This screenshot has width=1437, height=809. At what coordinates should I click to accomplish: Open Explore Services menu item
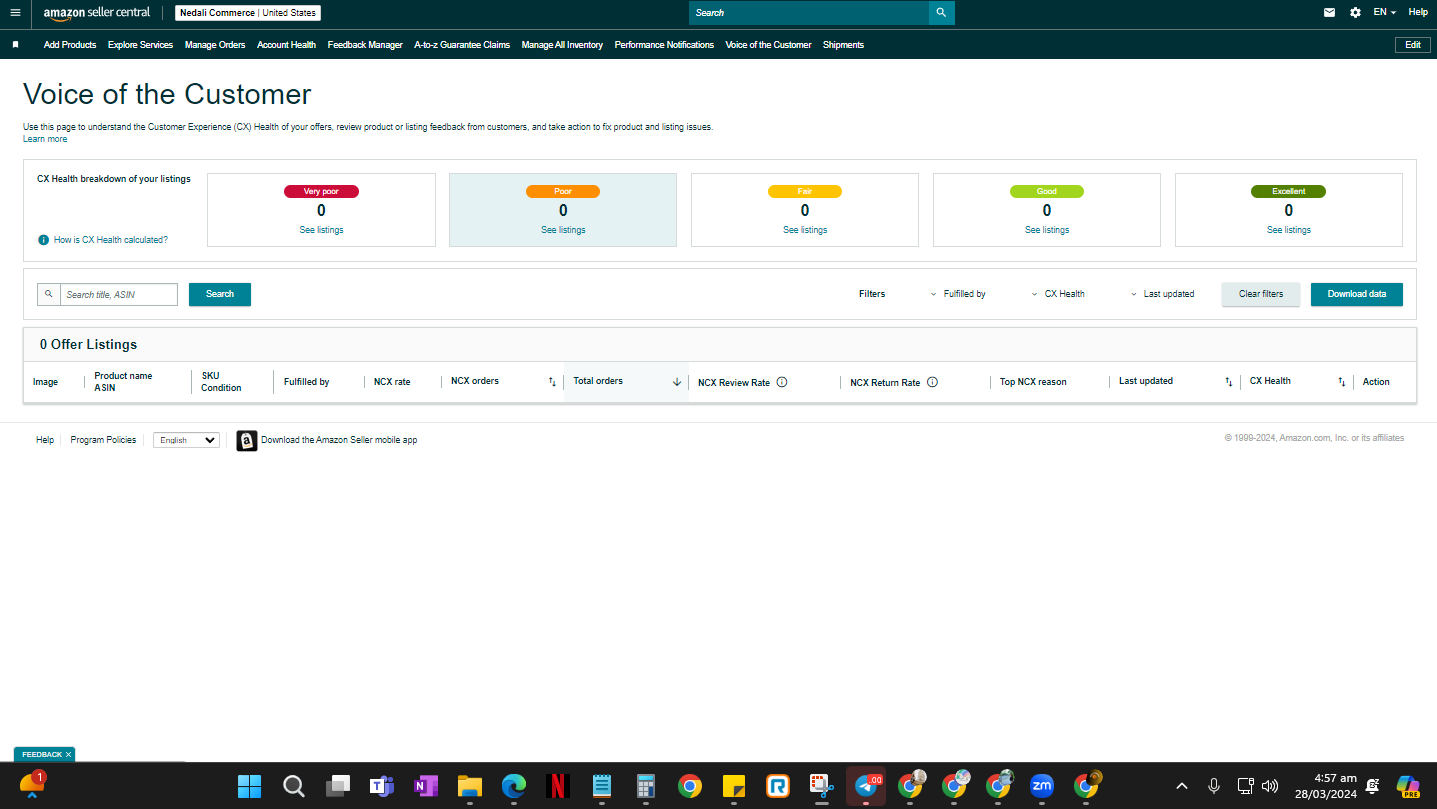[140, 45]
